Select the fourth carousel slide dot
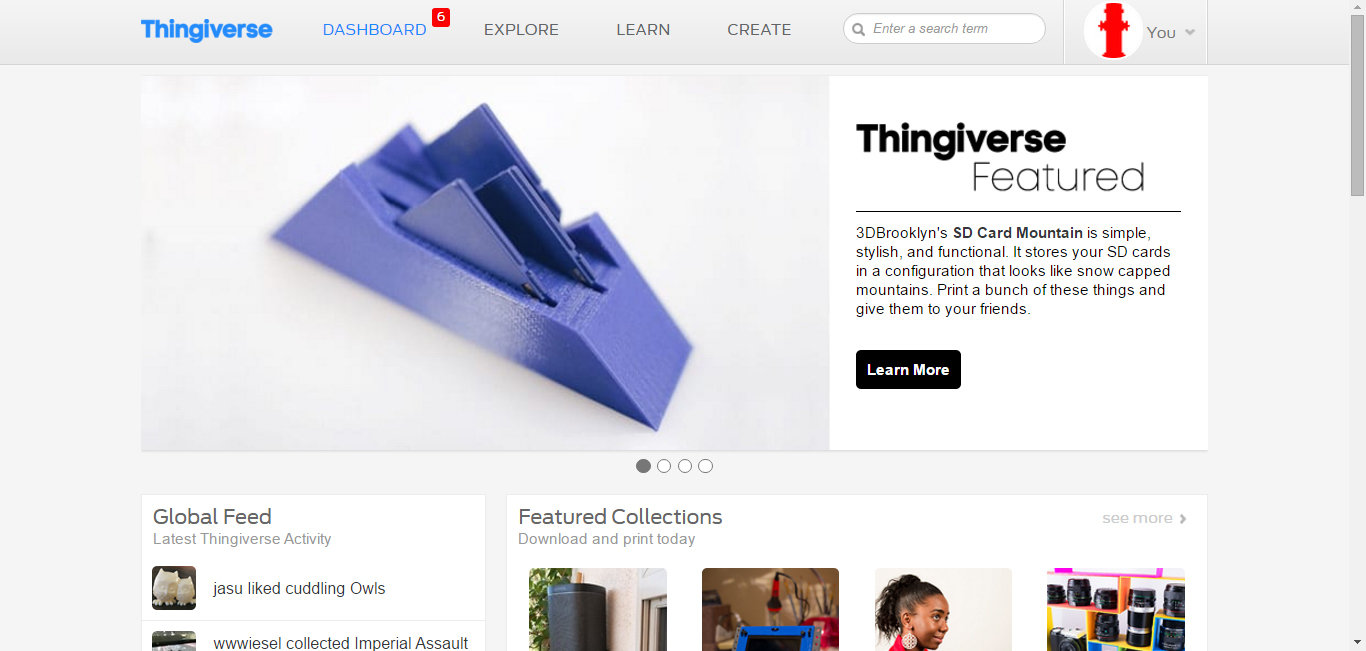1366x651 pixels. click(x=706, y=466)
